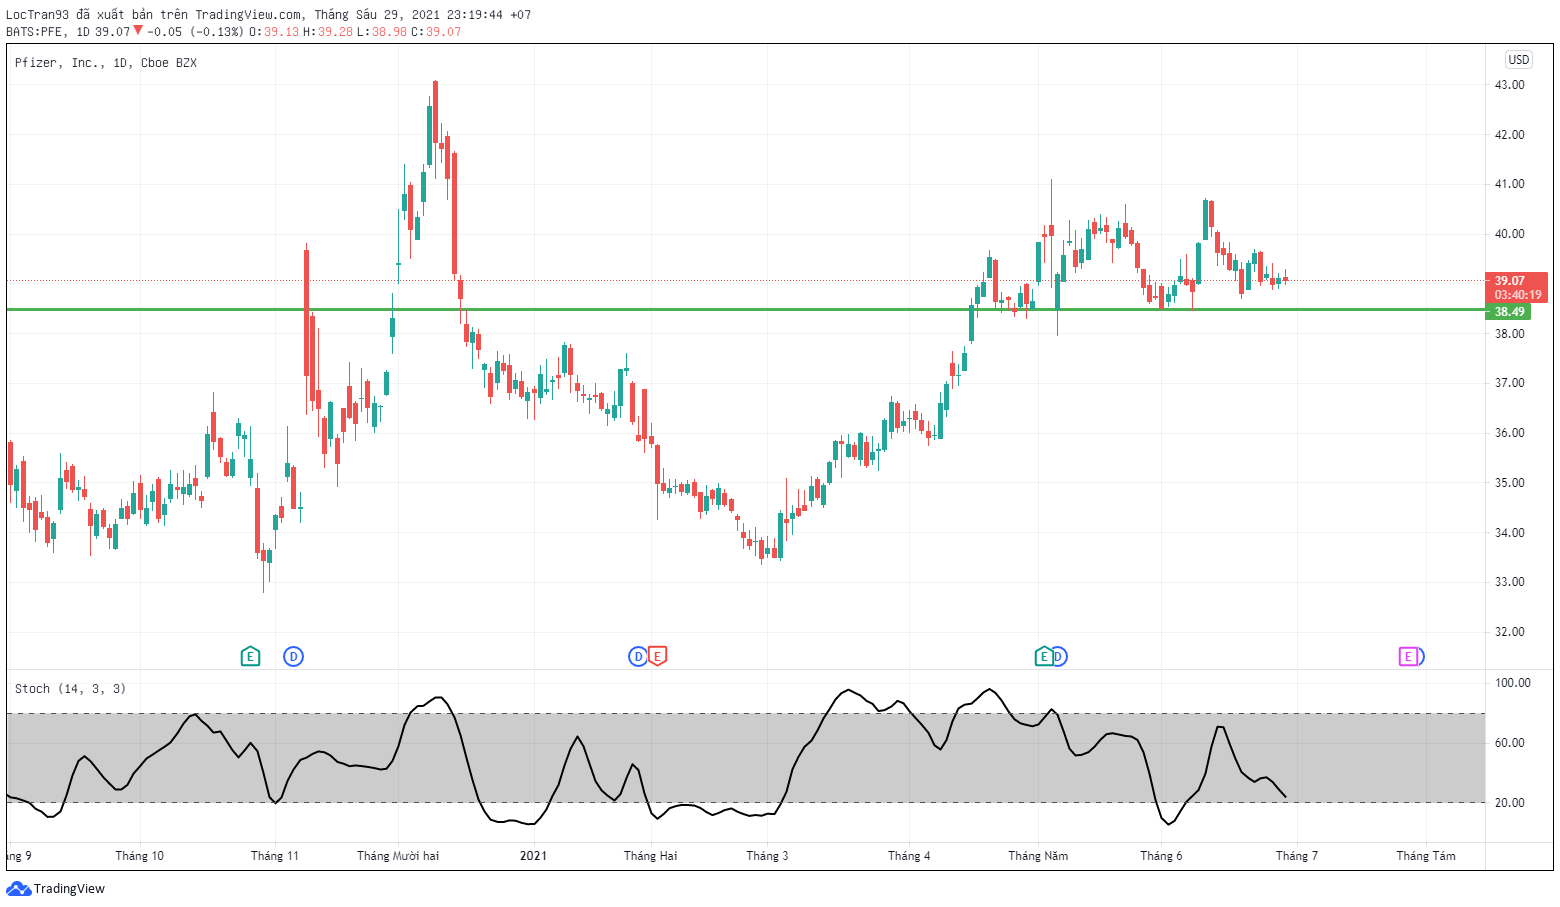Click the O:39.13 open value
The width and height of the screenshot is (1560, 907).
(x=274, y=31)
